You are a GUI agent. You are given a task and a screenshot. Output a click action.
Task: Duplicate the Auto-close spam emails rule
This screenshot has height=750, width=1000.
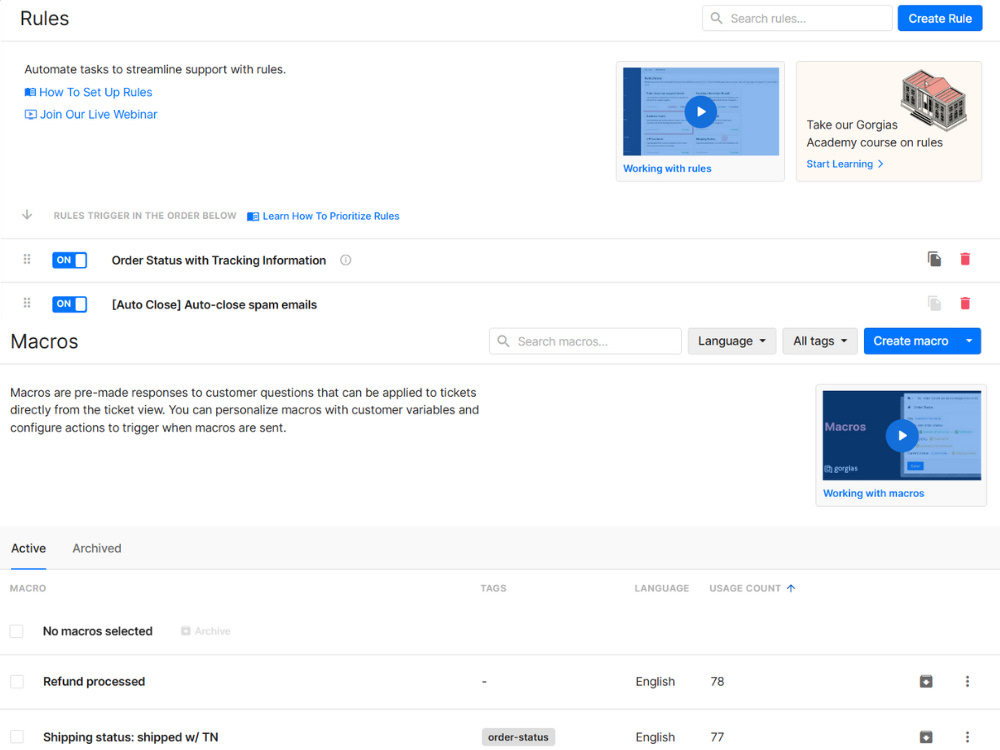click(x=934, y=304)
